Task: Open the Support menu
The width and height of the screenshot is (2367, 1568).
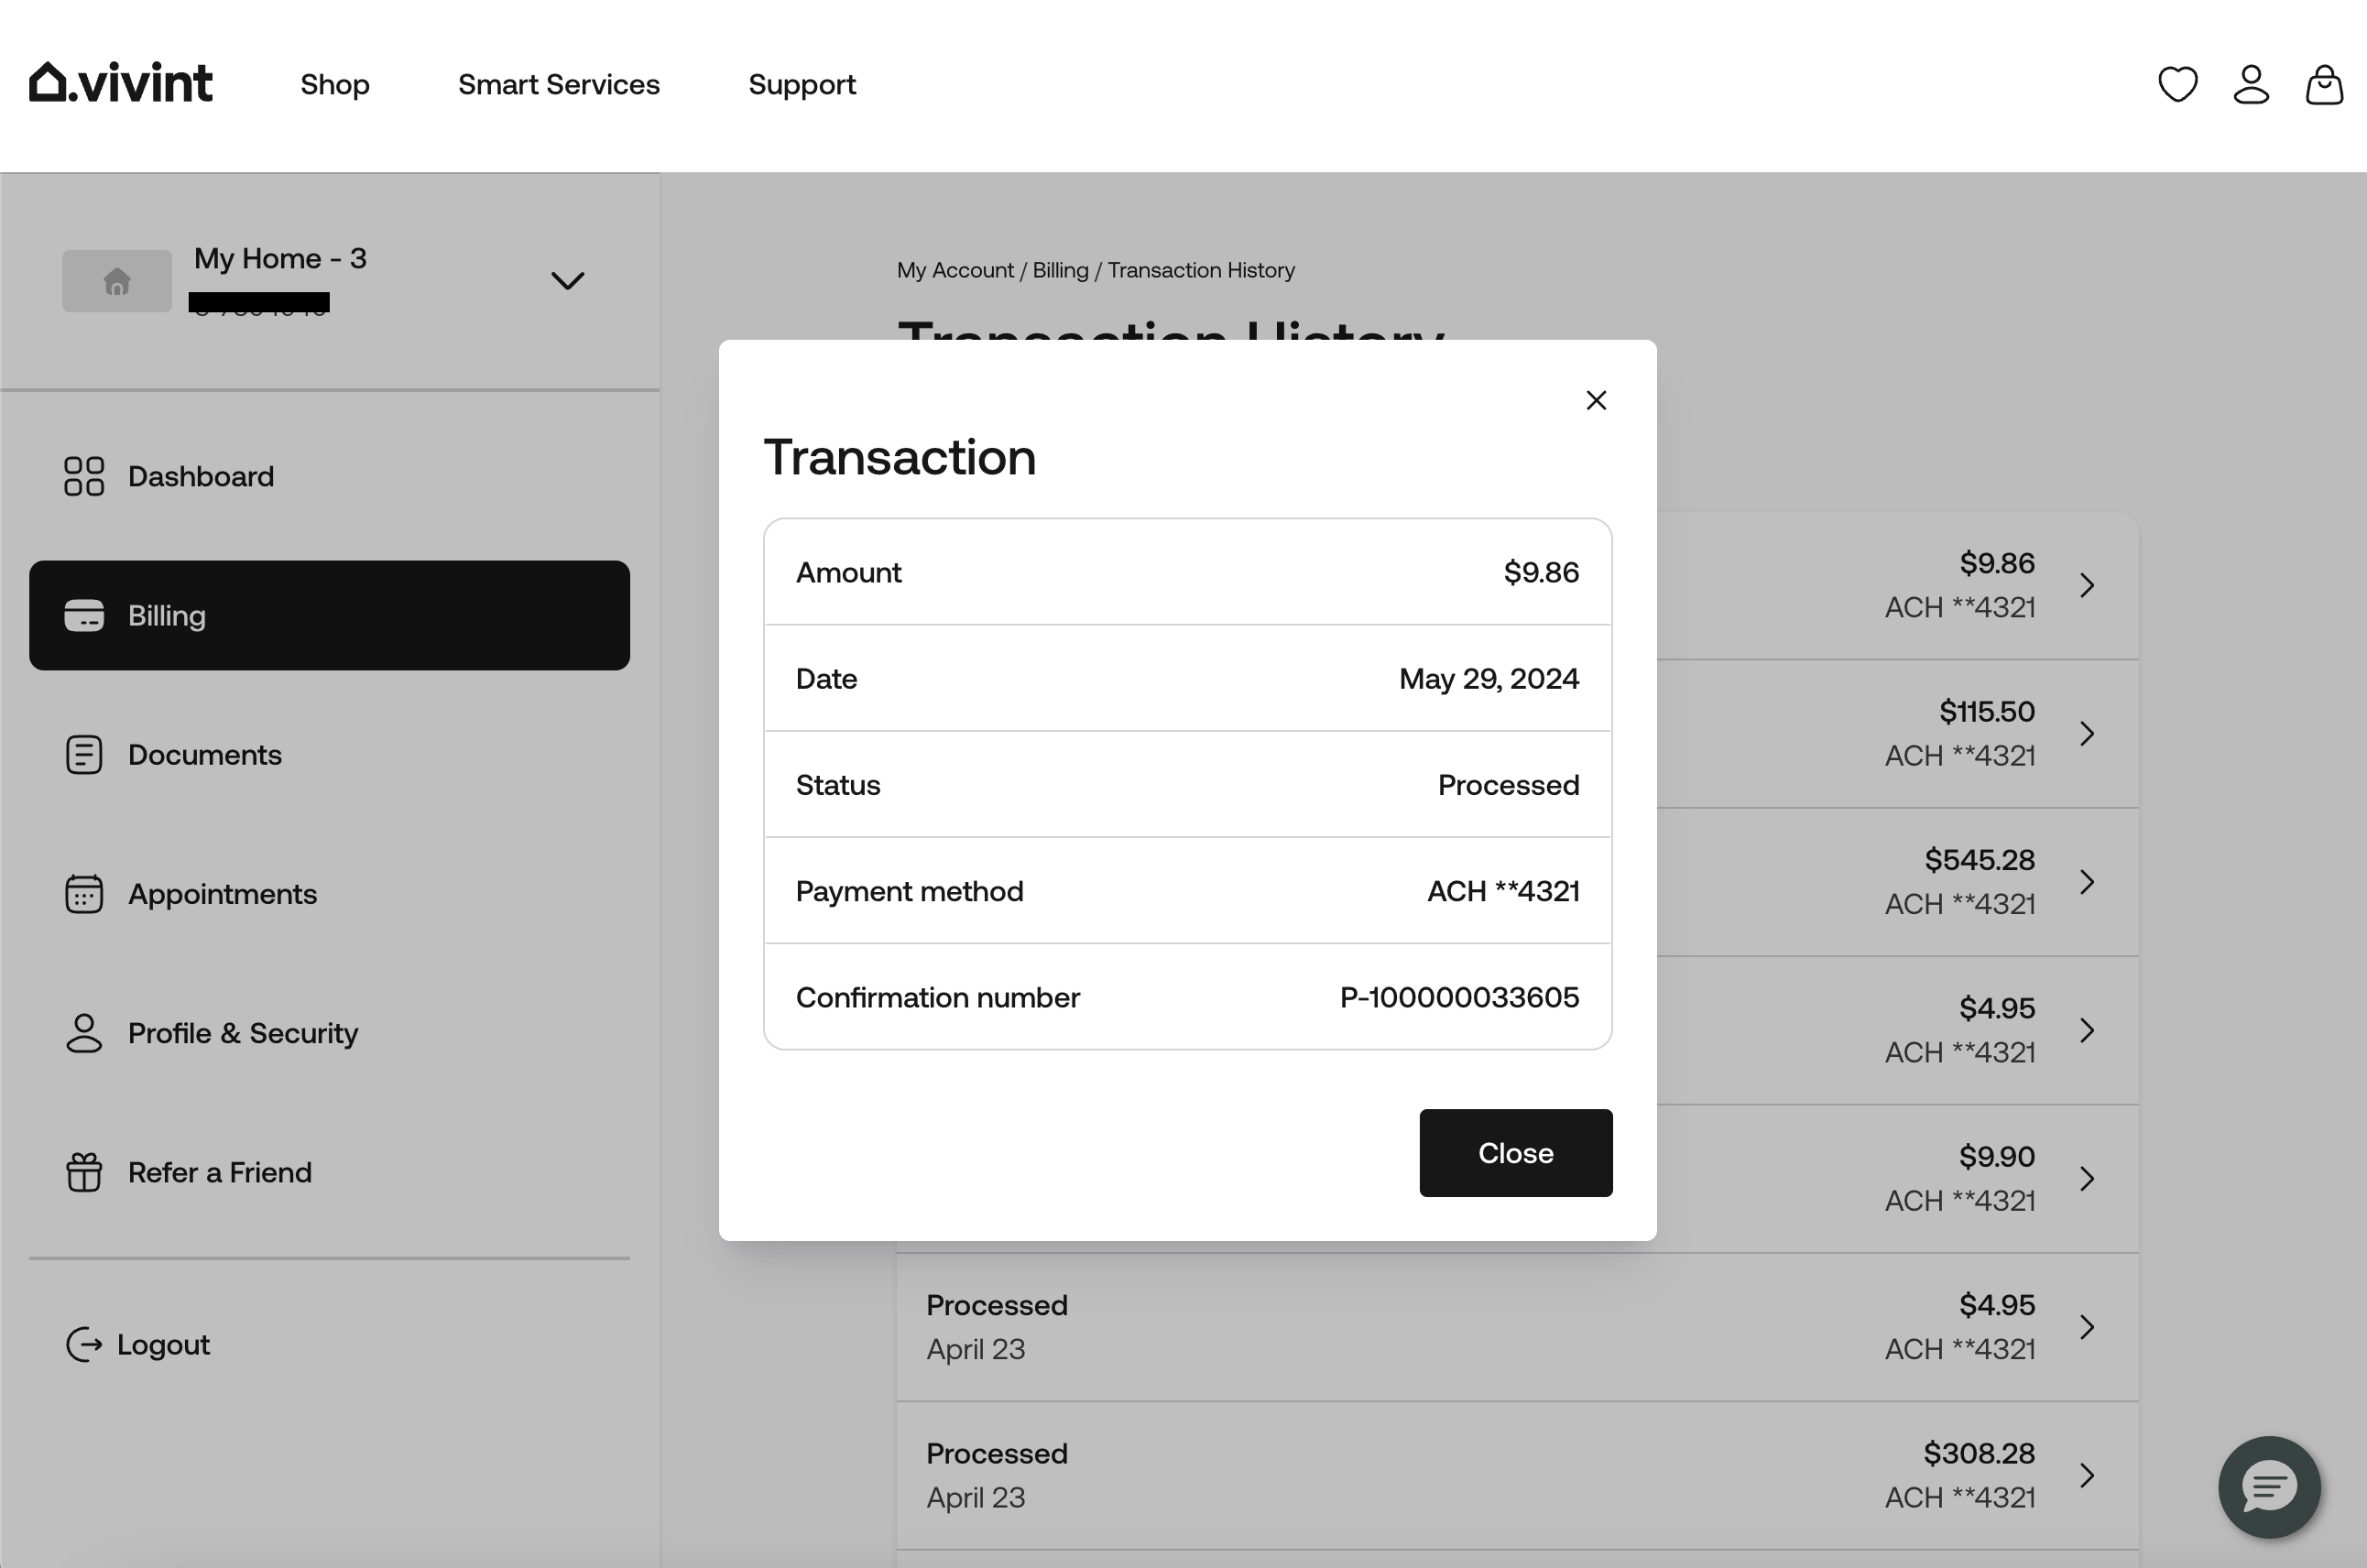Action: tap(802, 84)
